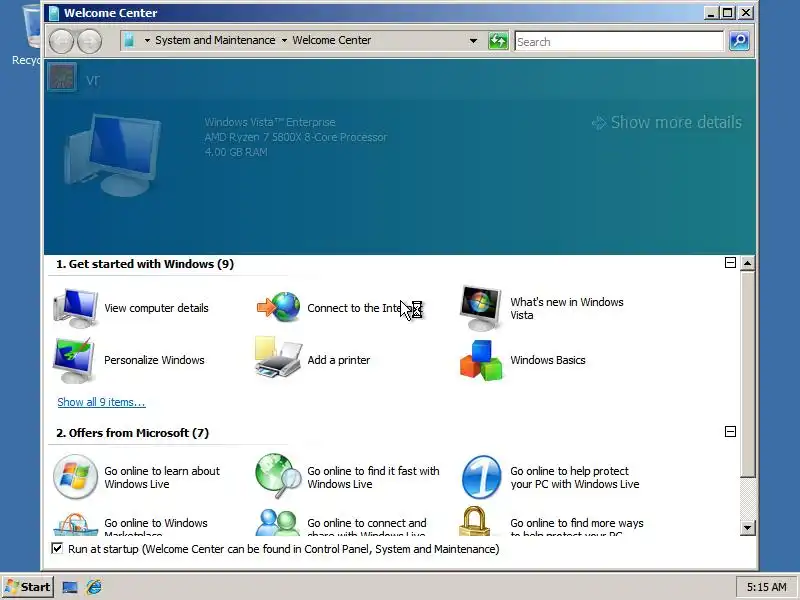
Task: Uncheck the Run at startup checkbox
Action: pyautogui.click(x=57, y=548)
